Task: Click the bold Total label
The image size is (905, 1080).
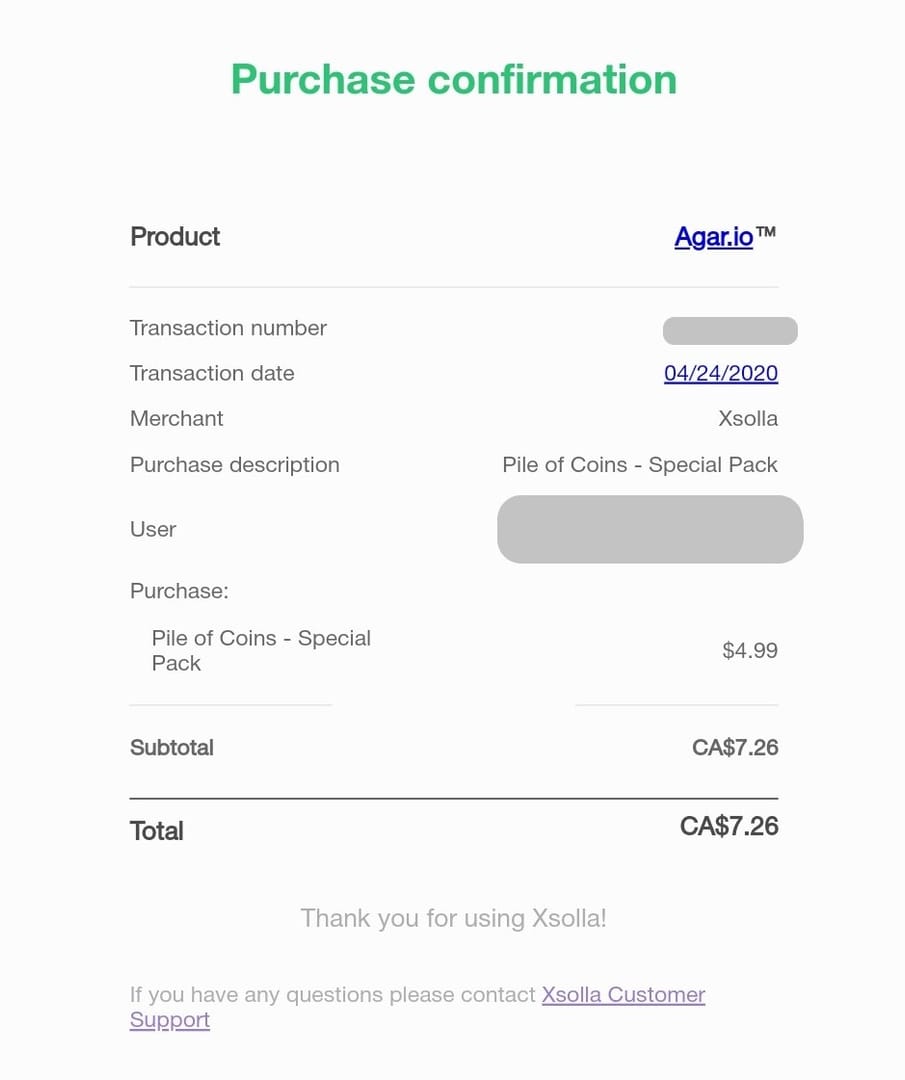Action: pos(157,831)
